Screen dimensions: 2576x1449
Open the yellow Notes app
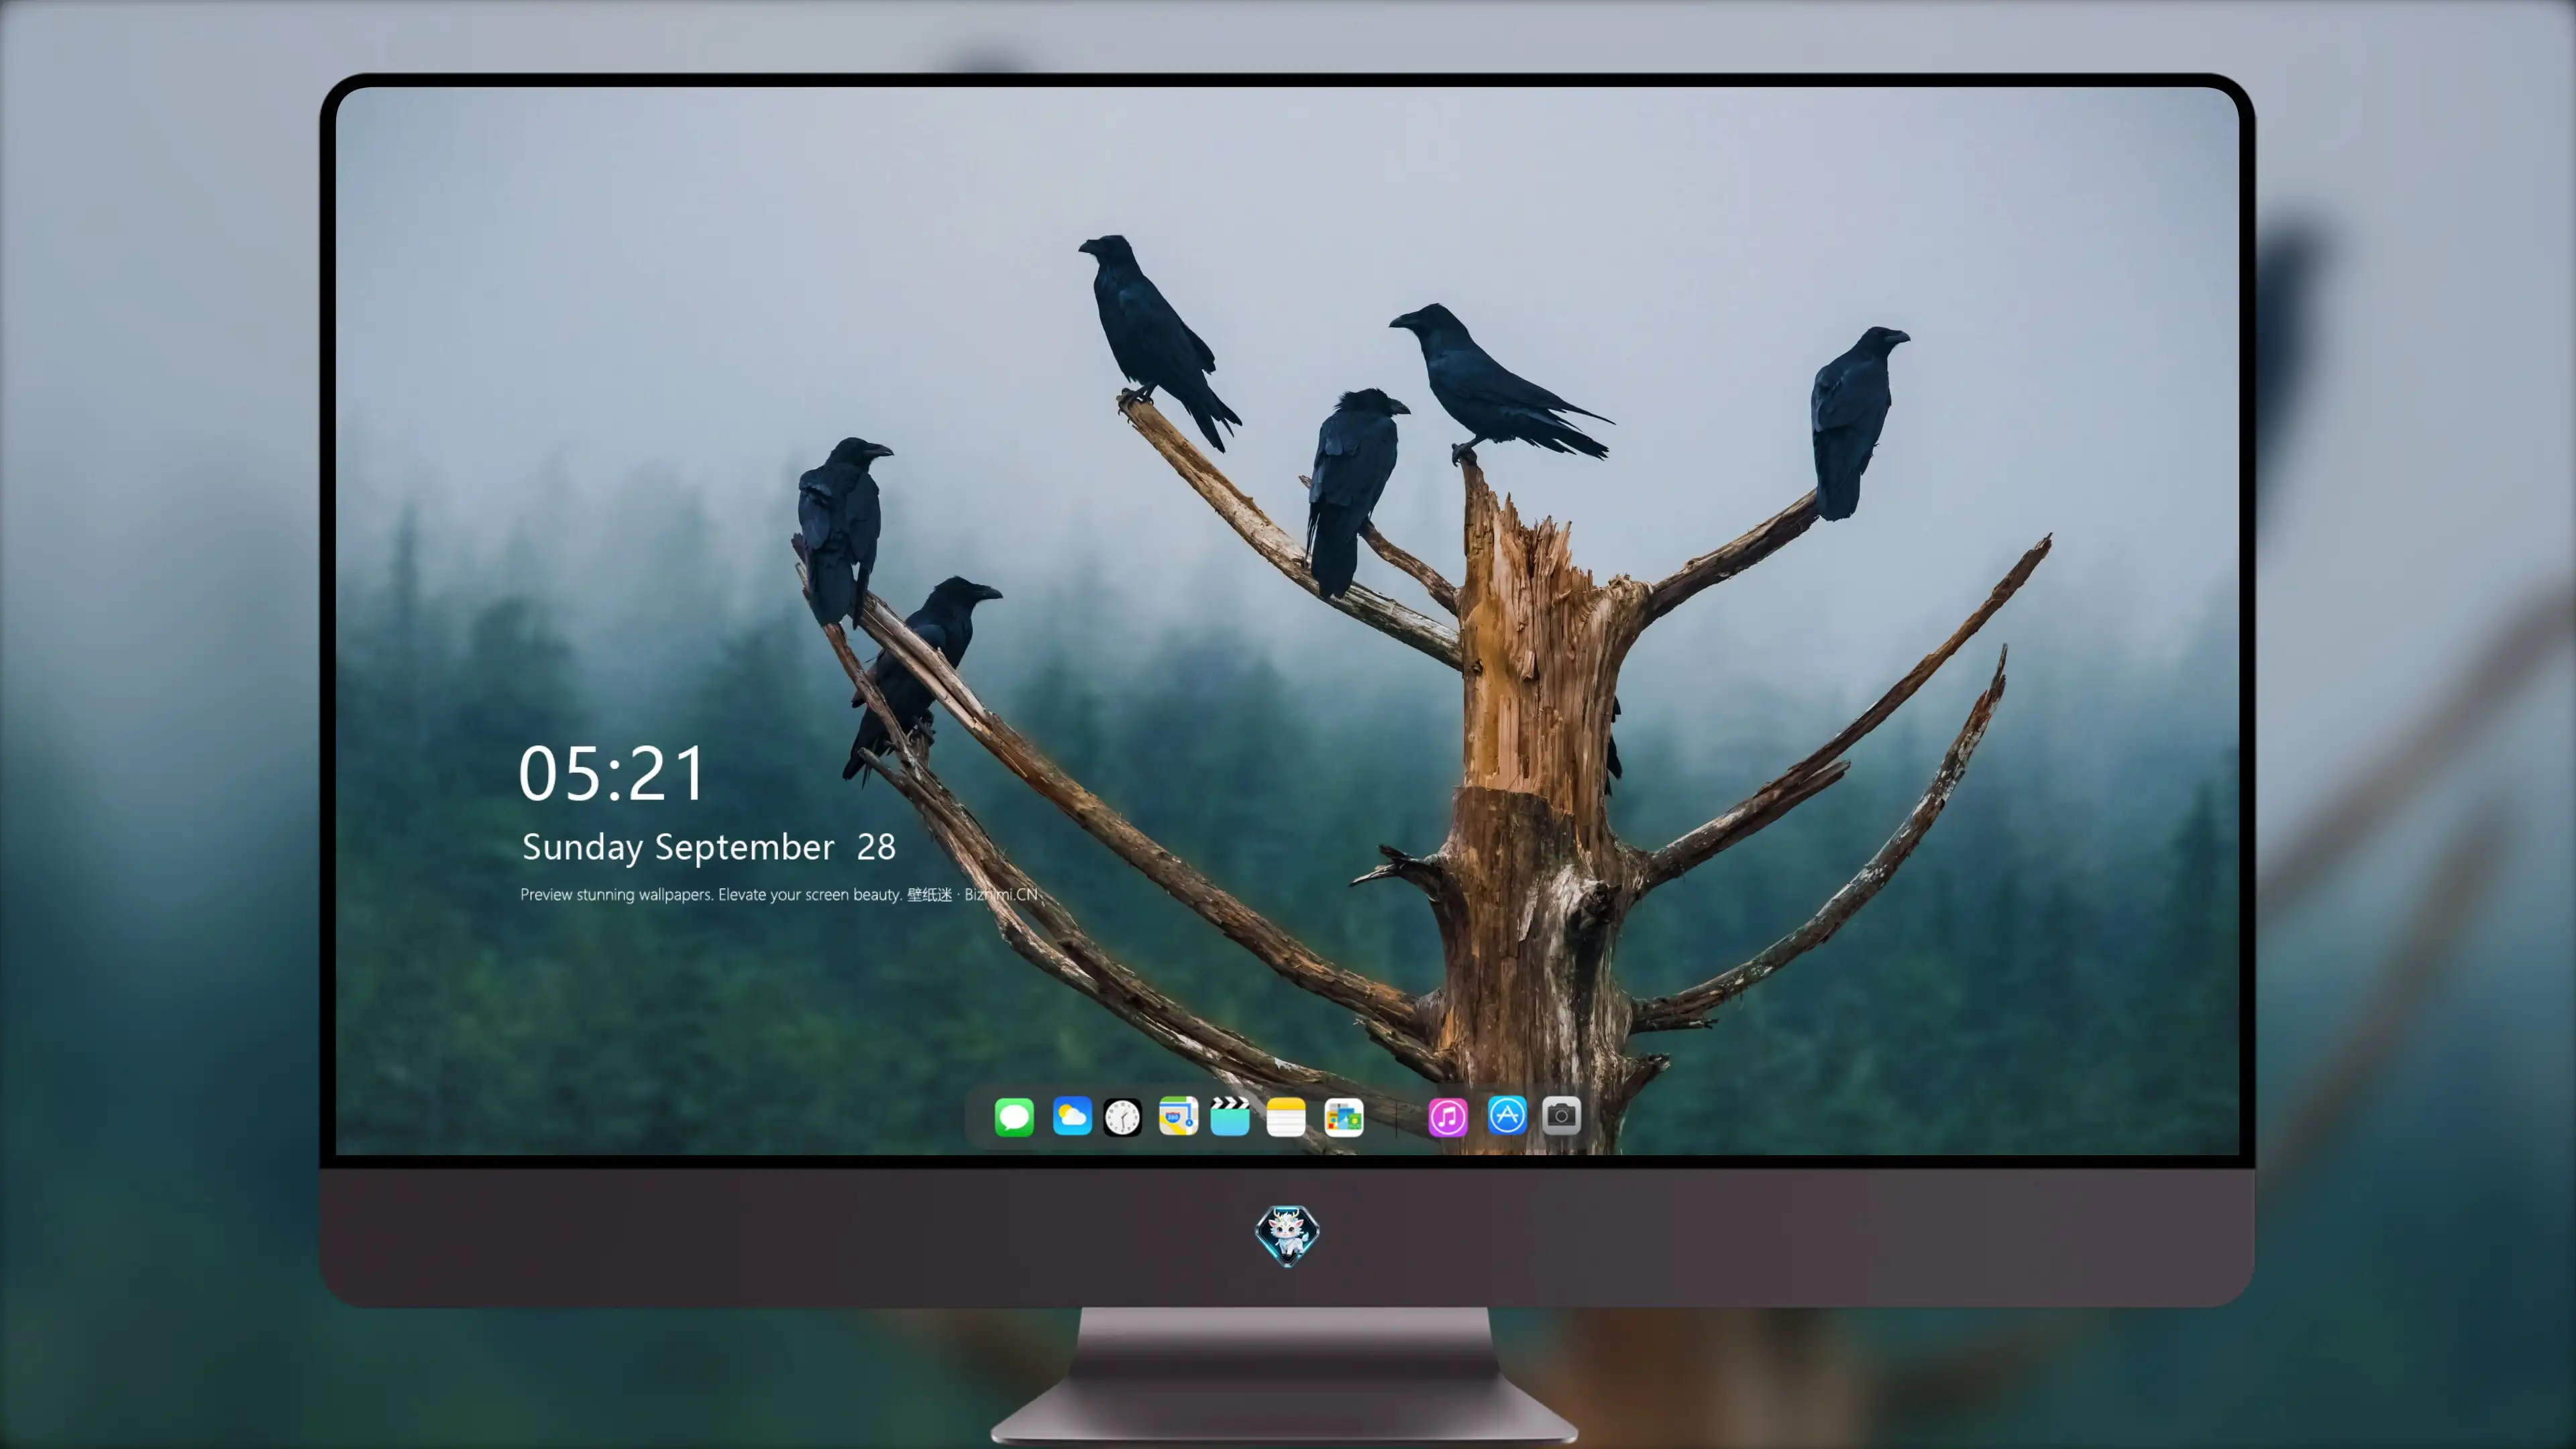tap(1286, 1117)
